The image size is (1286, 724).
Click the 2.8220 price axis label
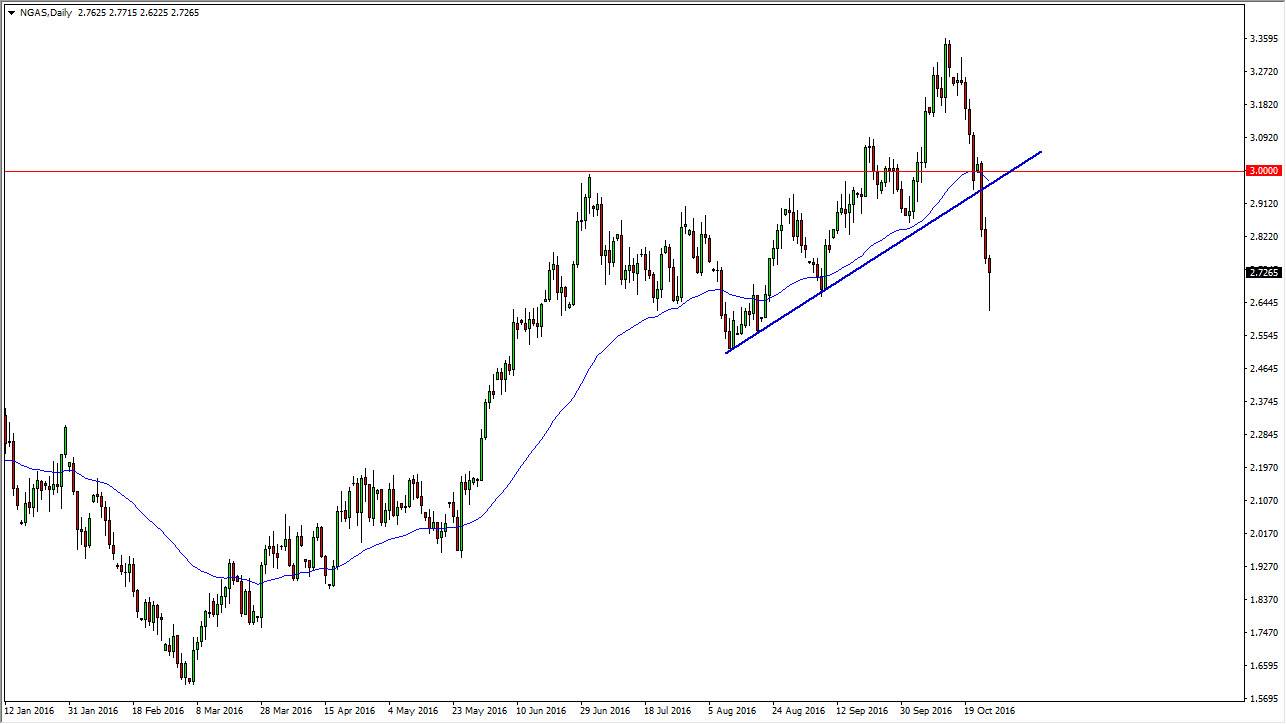pos(1265,237)
